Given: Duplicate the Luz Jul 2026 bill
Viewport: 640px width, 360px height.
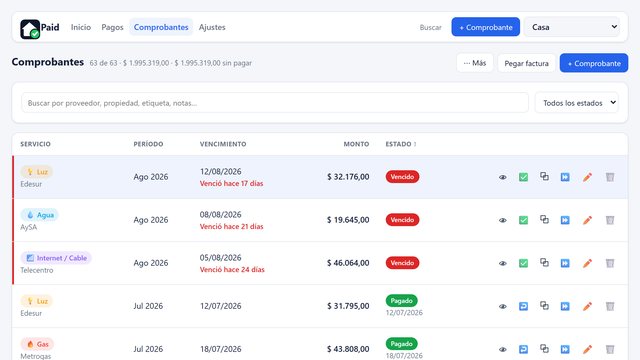Looking at the screenshot, I should tap(544, 306).
